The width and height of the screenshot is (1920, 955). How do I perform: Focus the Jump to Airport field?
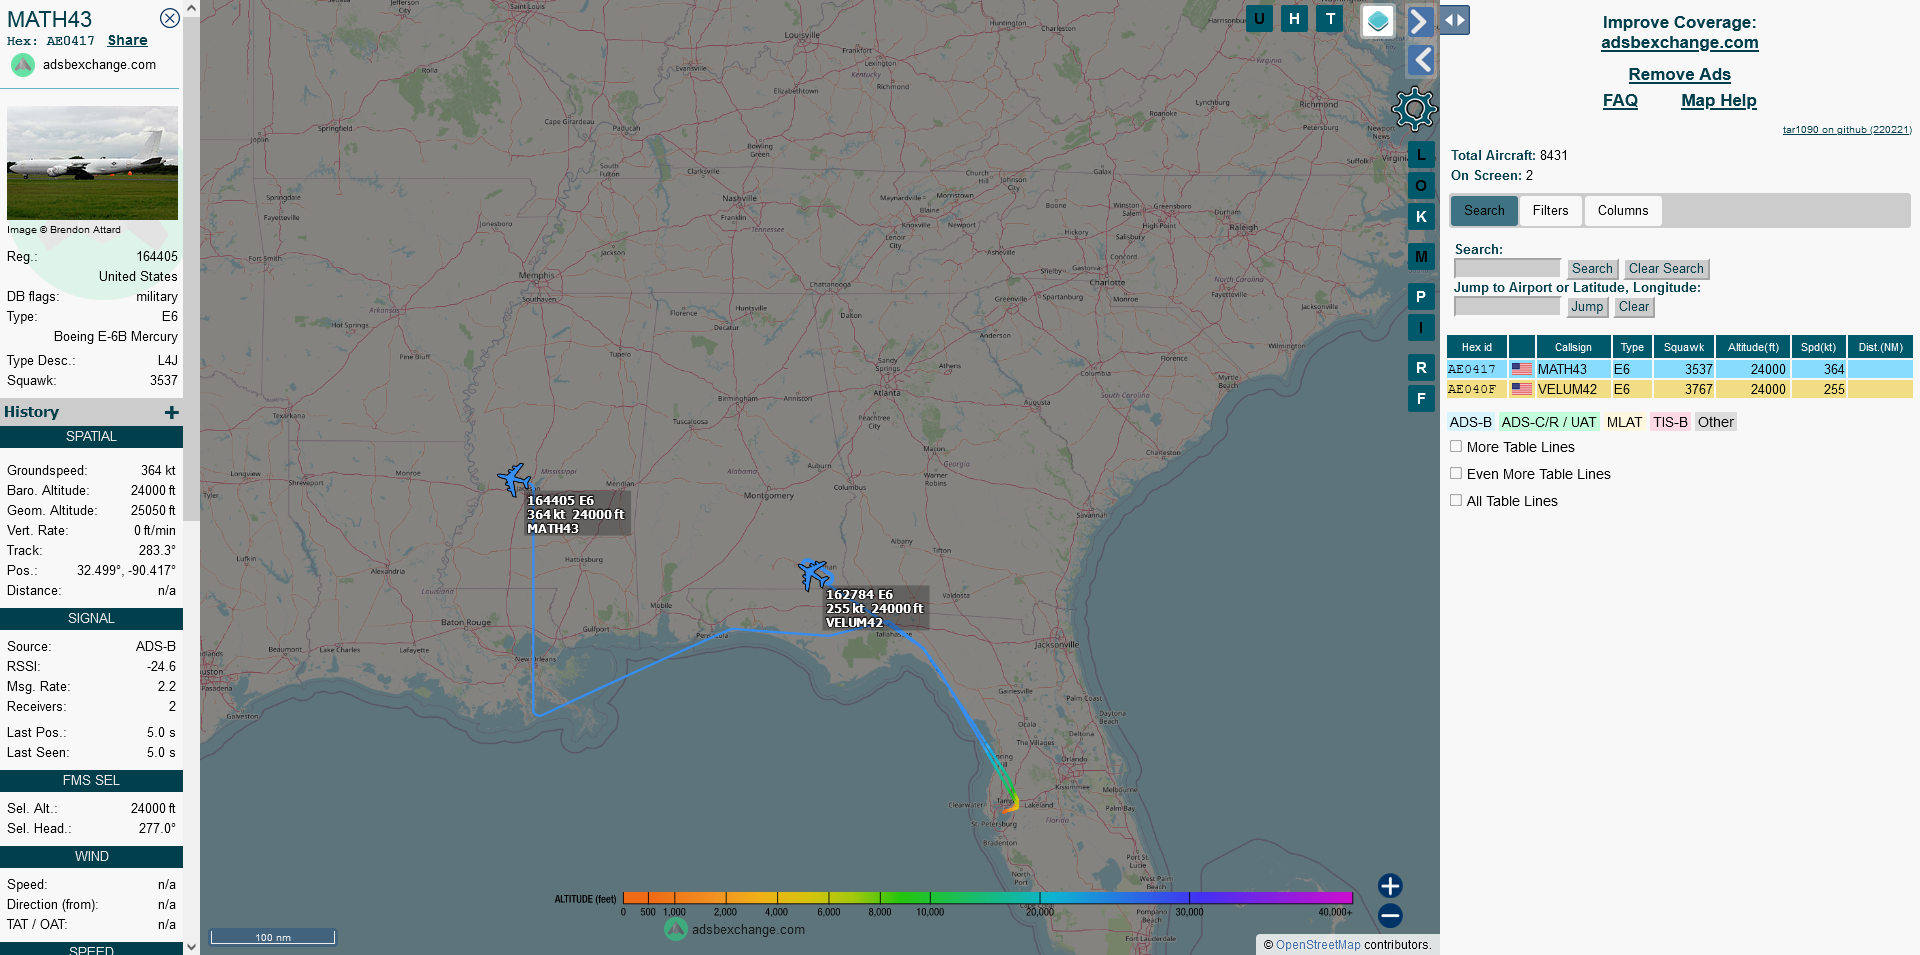1507,306
